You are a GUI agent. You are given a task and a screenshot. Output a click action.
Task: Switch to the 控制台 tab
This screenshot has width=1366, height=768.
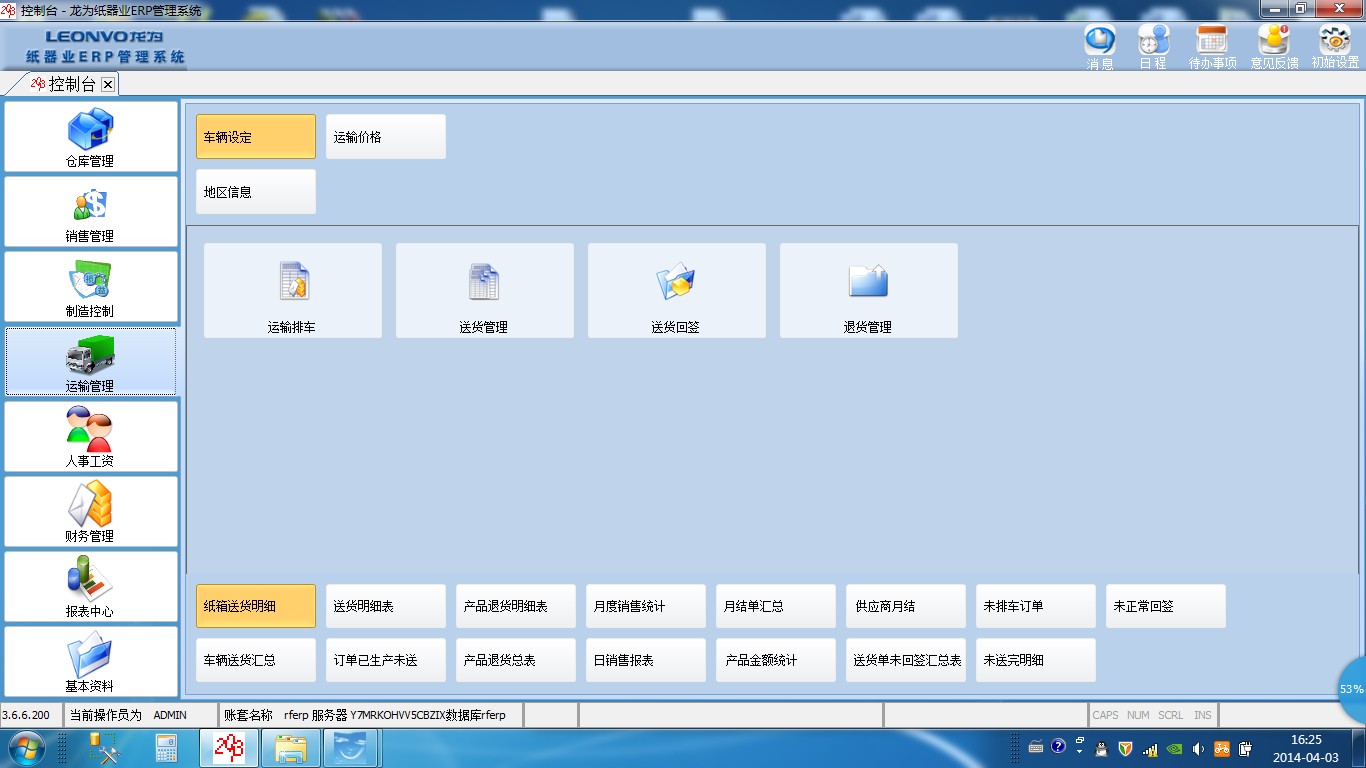[70, 84]
